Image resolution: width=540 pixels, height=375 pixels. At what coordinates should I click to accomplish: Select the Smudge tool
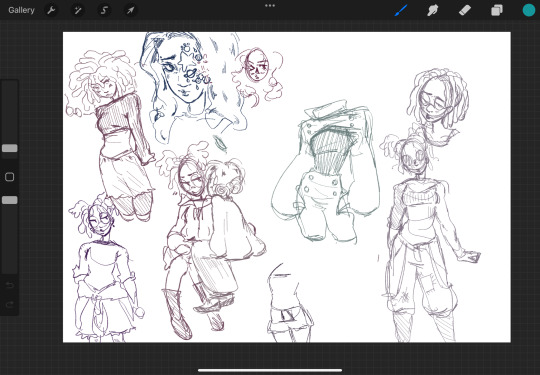click(x=433, y=10)
